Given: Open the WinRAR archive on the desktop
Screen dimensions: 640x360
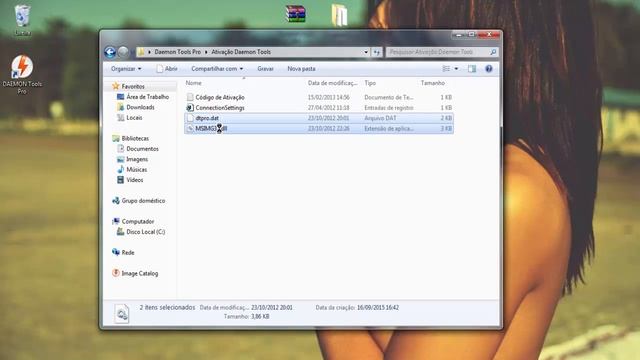Looking at the screenshot, I should tap(296, 14).
